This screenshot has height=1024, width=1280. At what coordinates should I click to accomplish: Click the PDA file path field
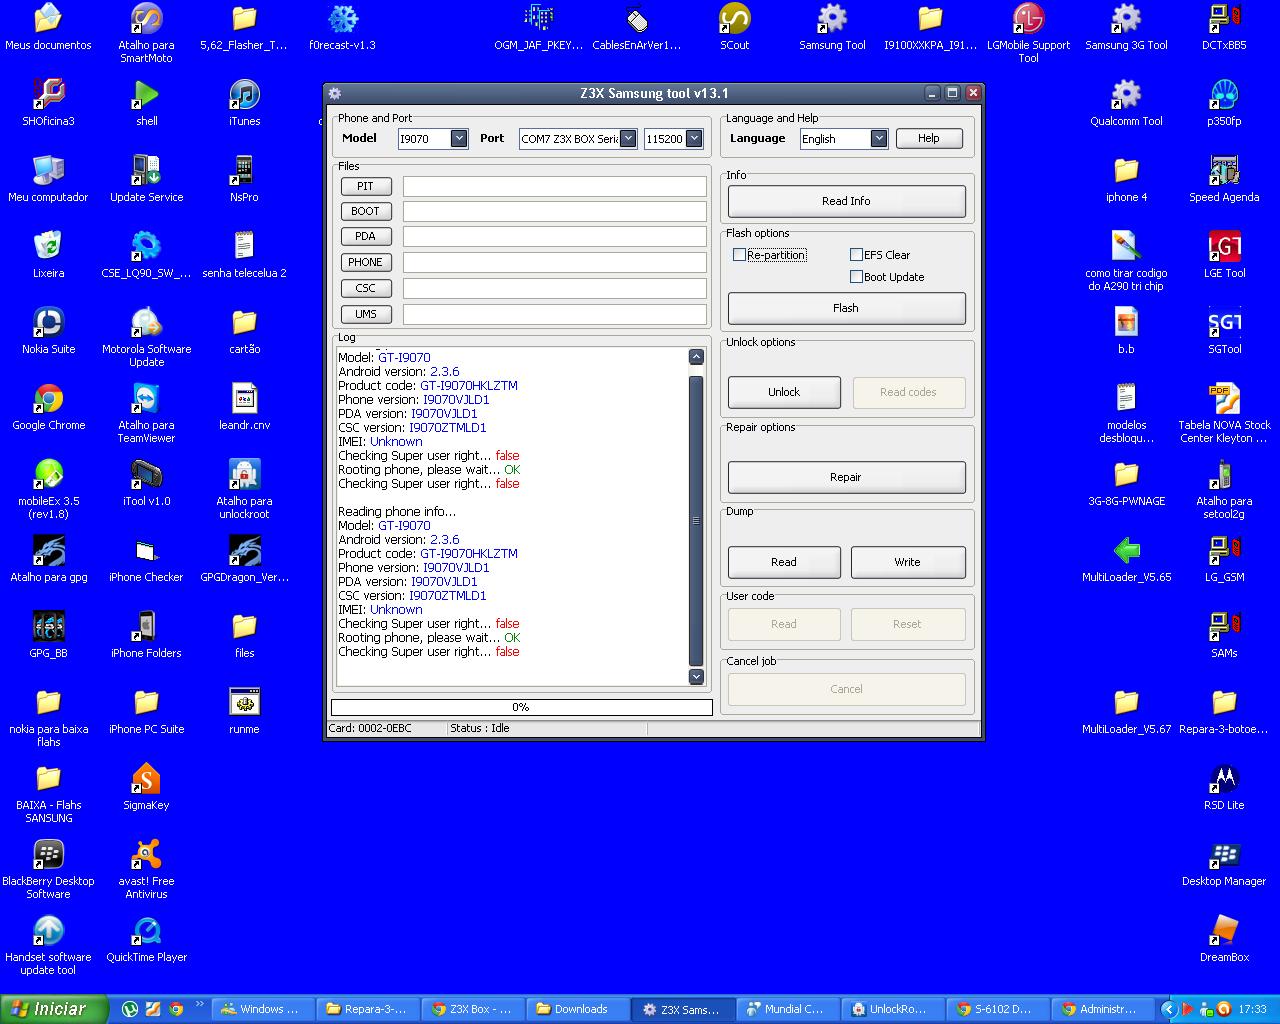(x=555, y=236)
